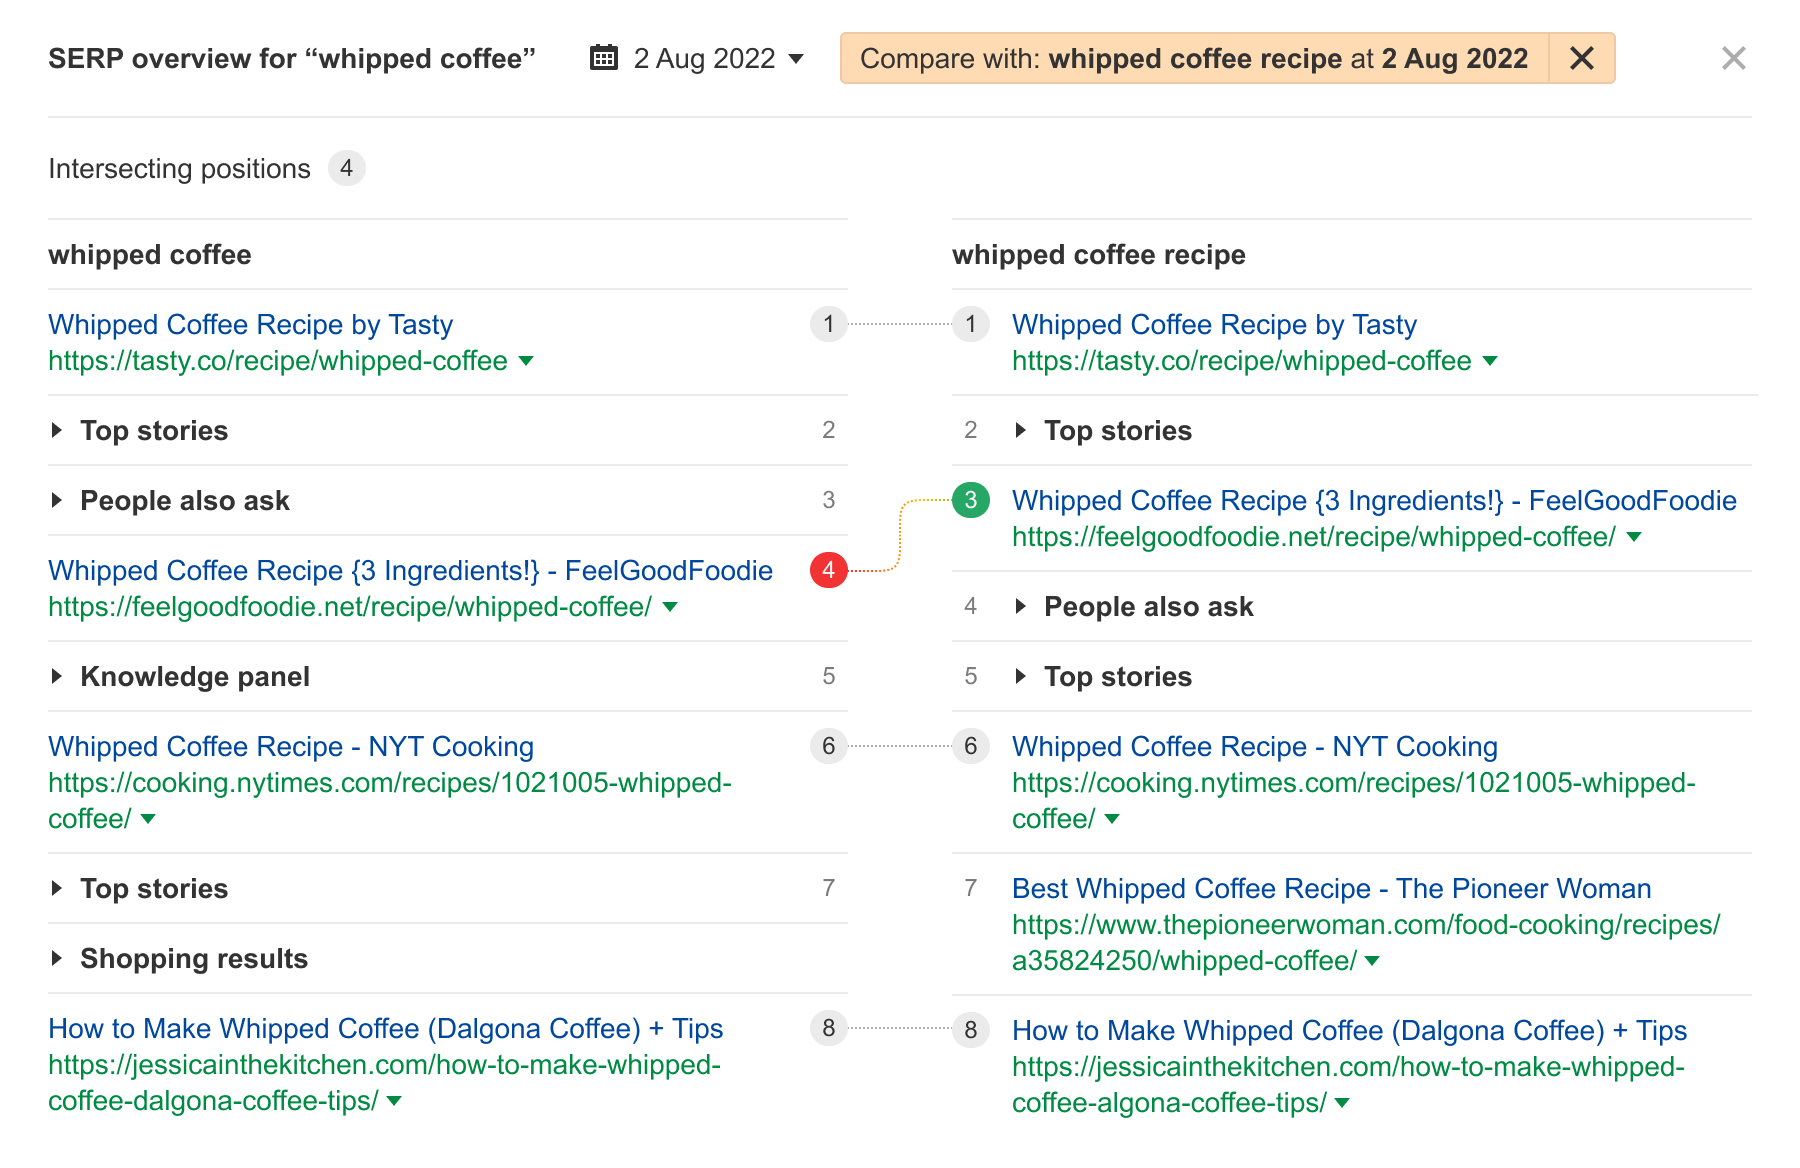
Task: Click the red position 4 badge for FeelGoodFoodie
Action: (x=828, y=570)
